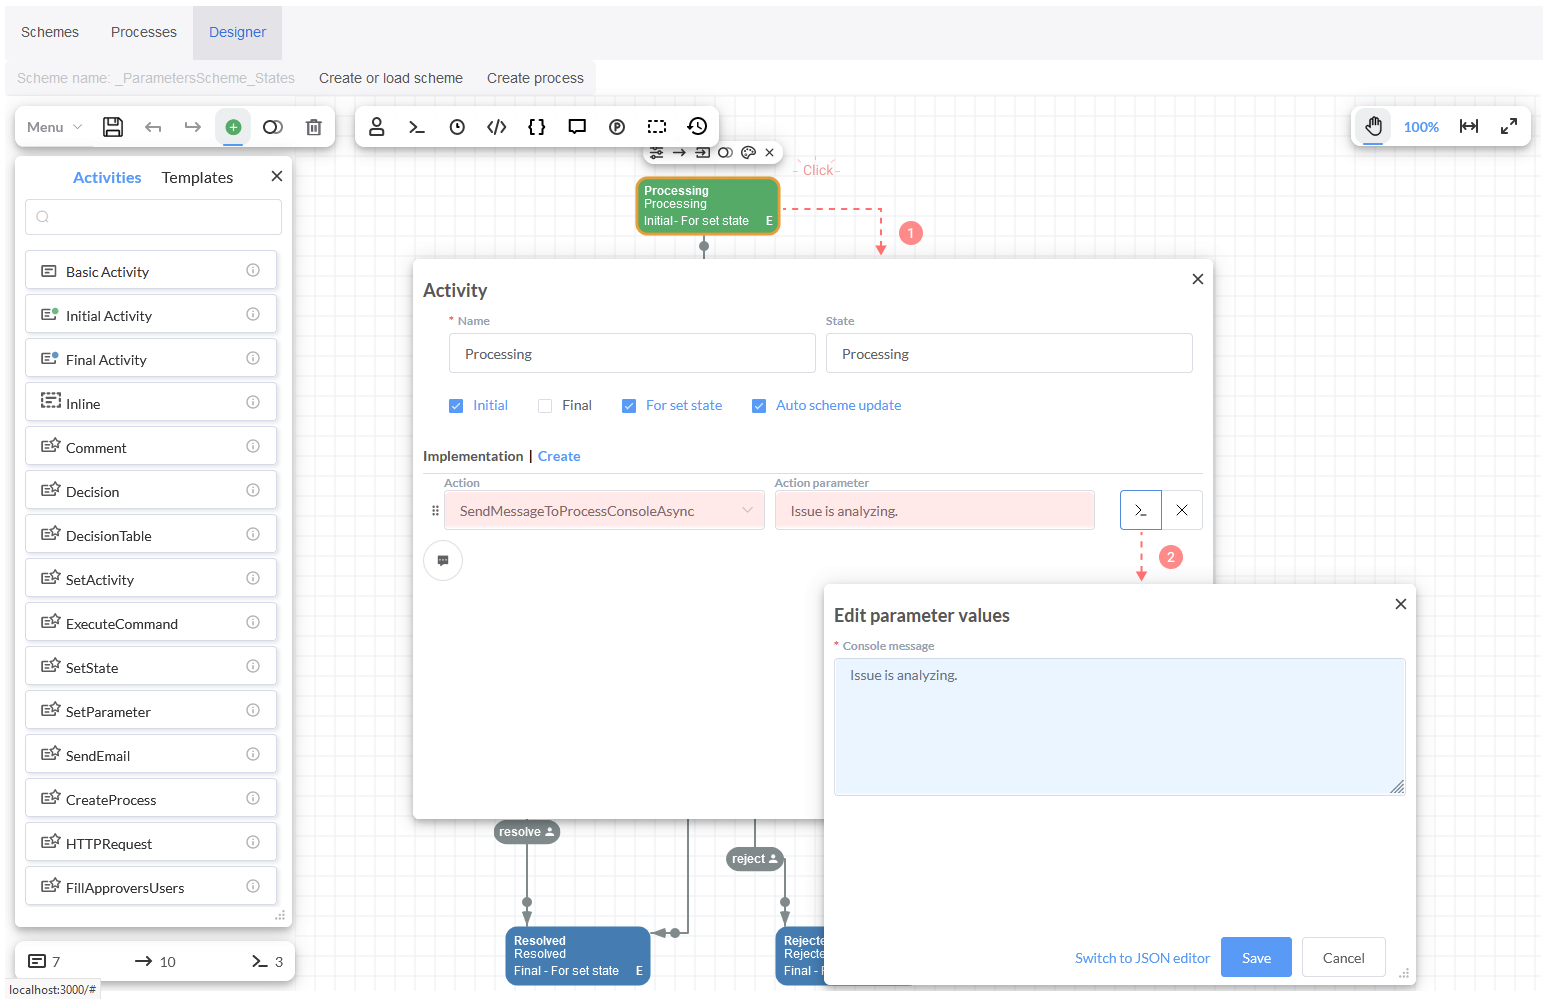Switch to the Schemes tab
The height and width of the screenshot is (1006, 1548).
[50, 32]
